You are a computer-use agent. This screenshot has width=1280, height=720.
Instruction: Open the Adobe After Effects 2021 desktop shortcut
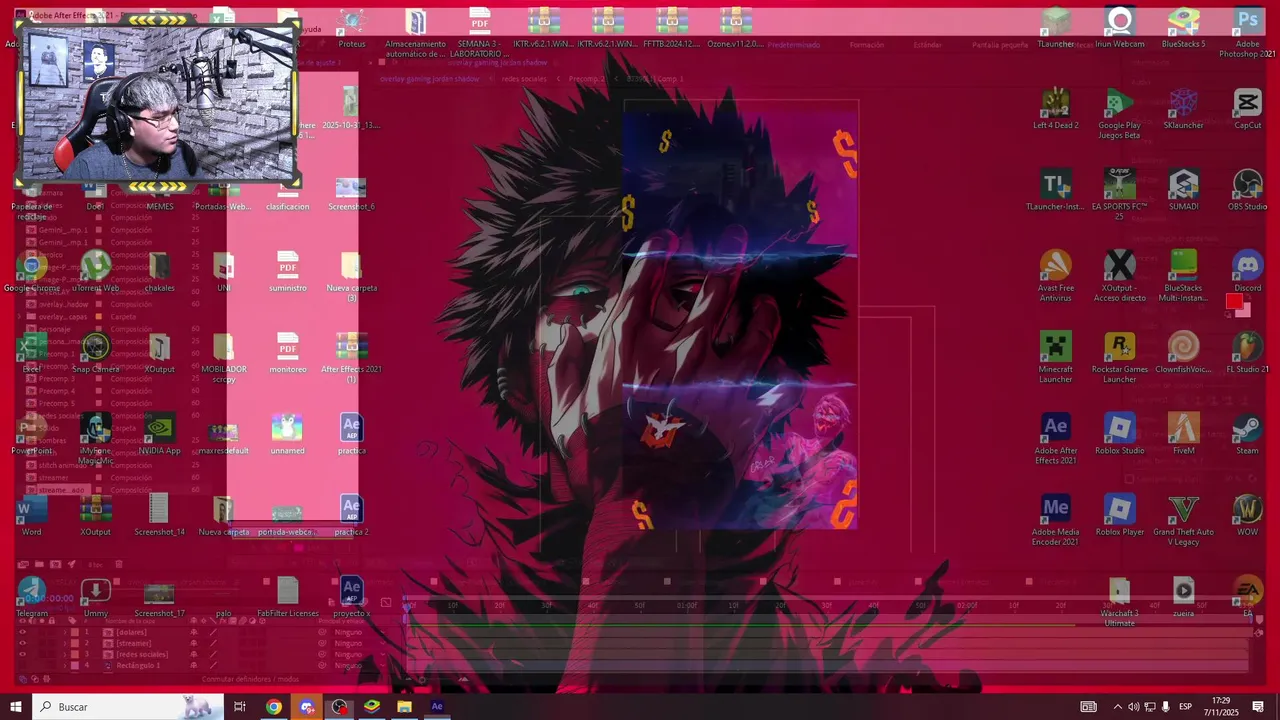click(1055, 438)
